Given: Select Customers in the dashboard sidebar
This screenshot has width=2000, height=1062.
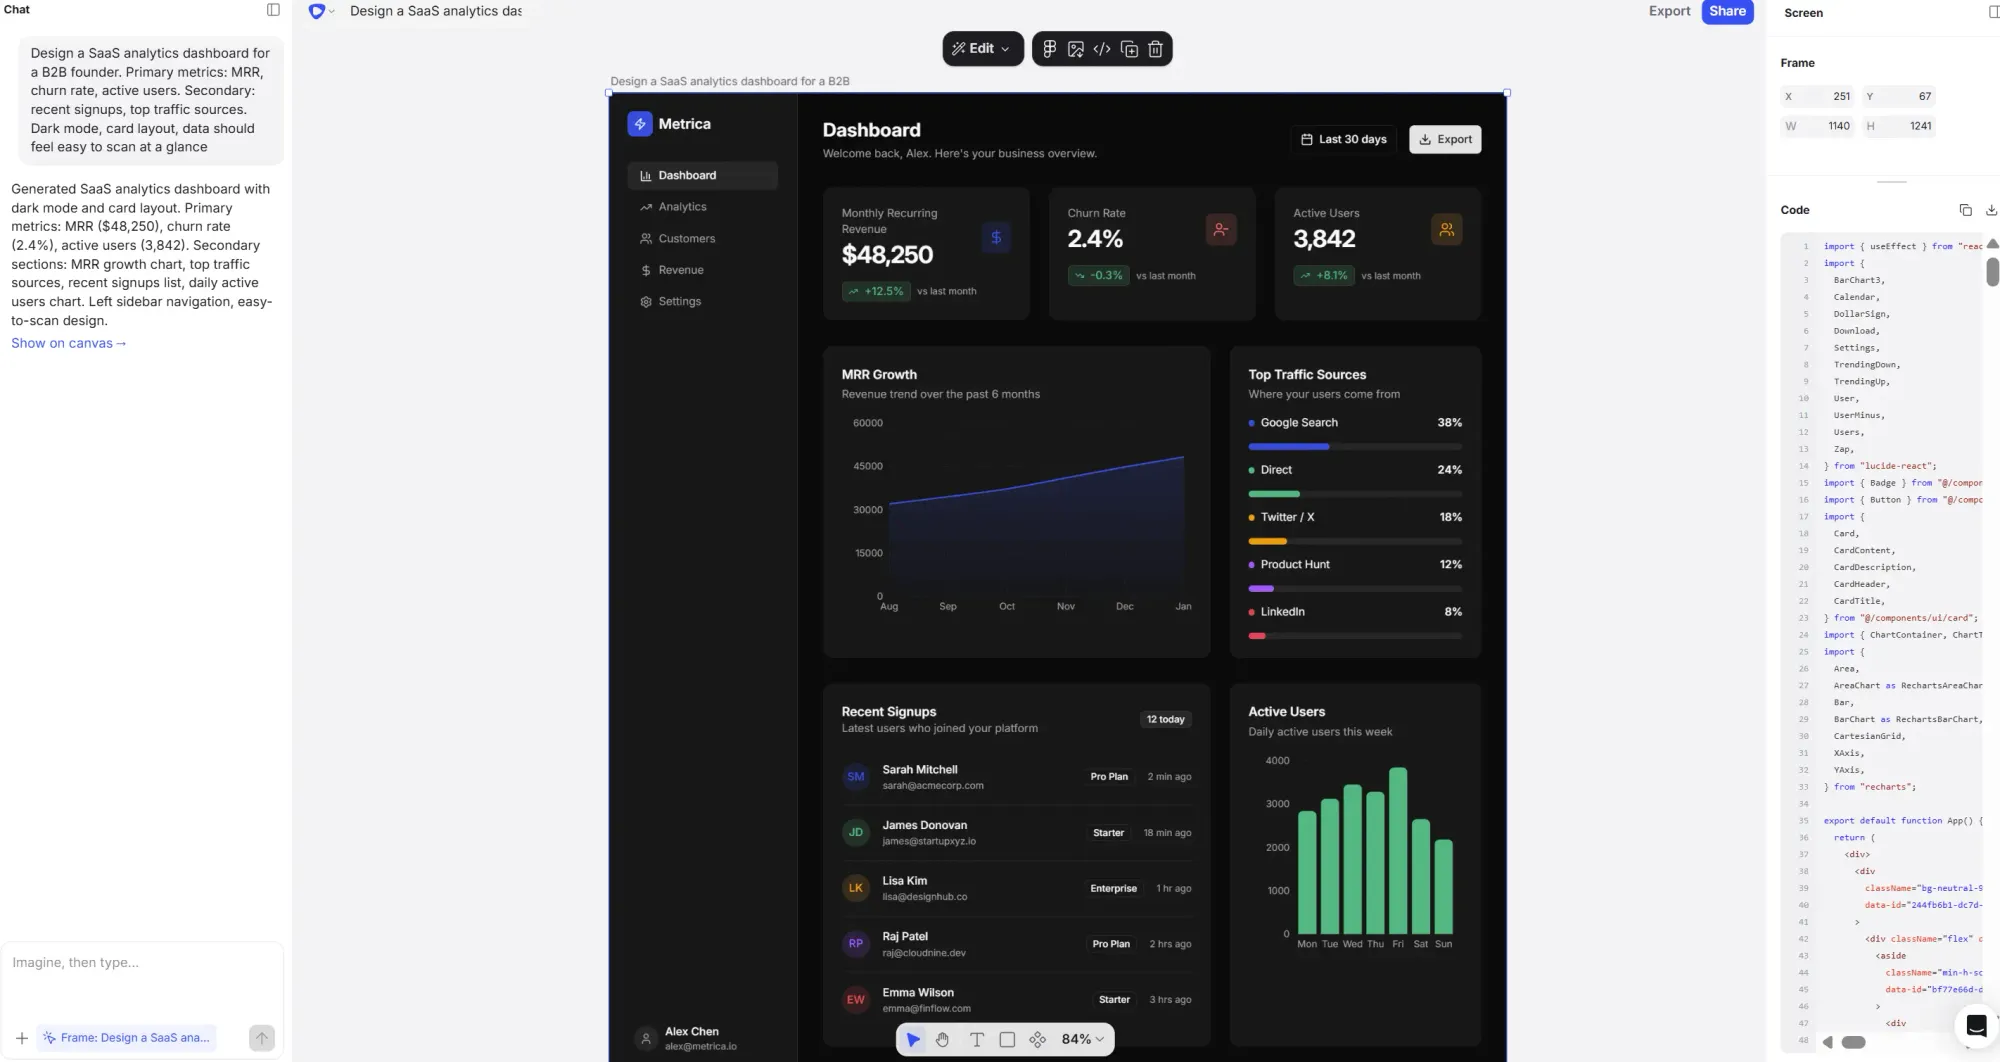Looking at the screenshot, I should coord(687,238).
